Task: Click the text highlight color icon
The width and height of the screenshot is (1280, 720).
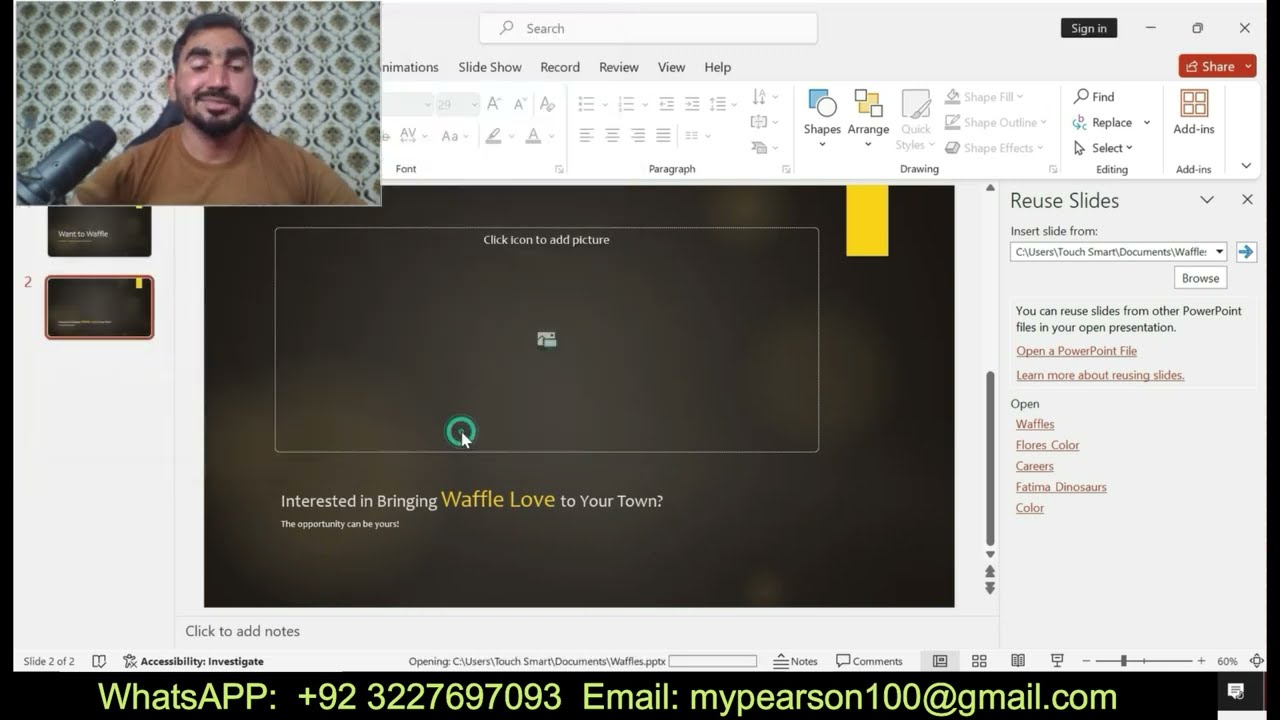Action: 493,135
